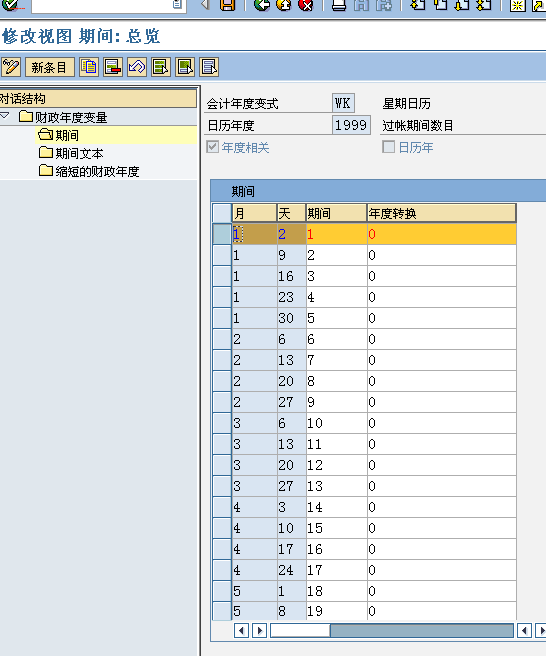Collapse the 财政年度变量 tree node

coord(5,115)
